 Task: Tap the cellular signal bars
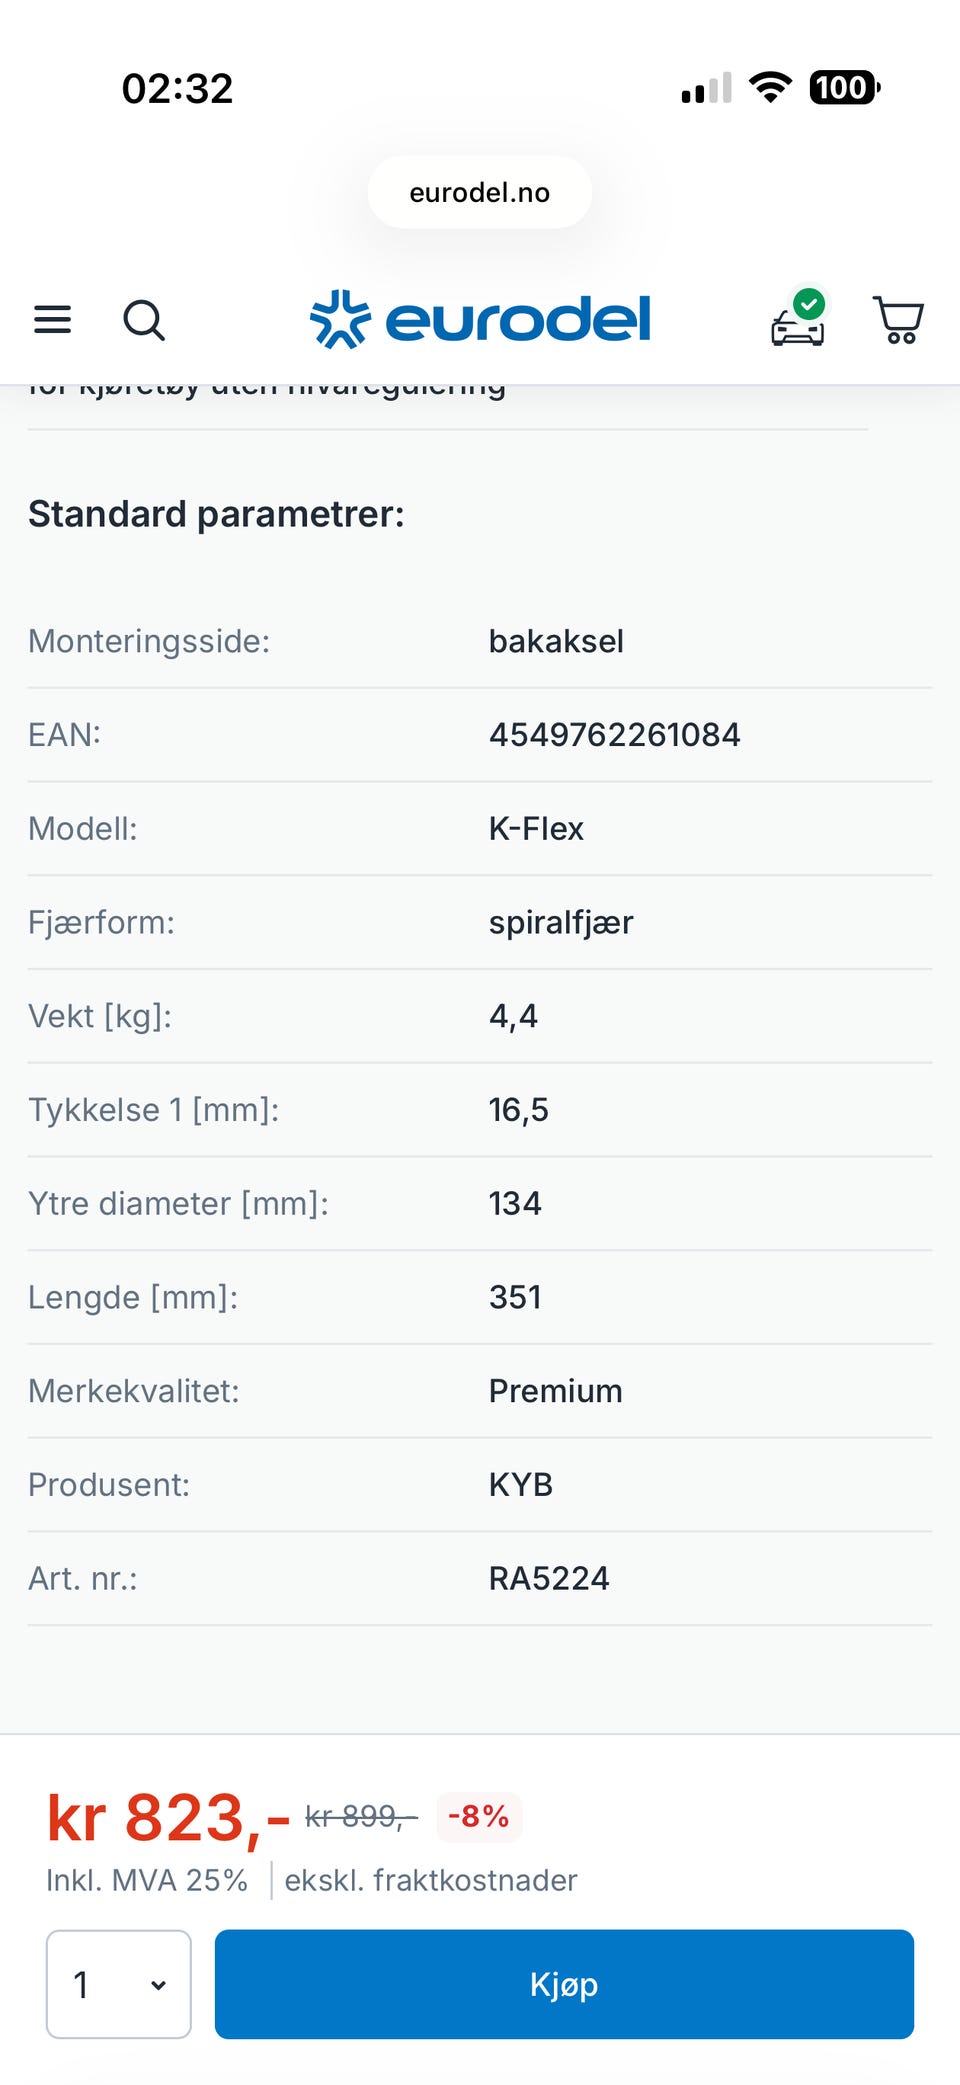point(706,89)
